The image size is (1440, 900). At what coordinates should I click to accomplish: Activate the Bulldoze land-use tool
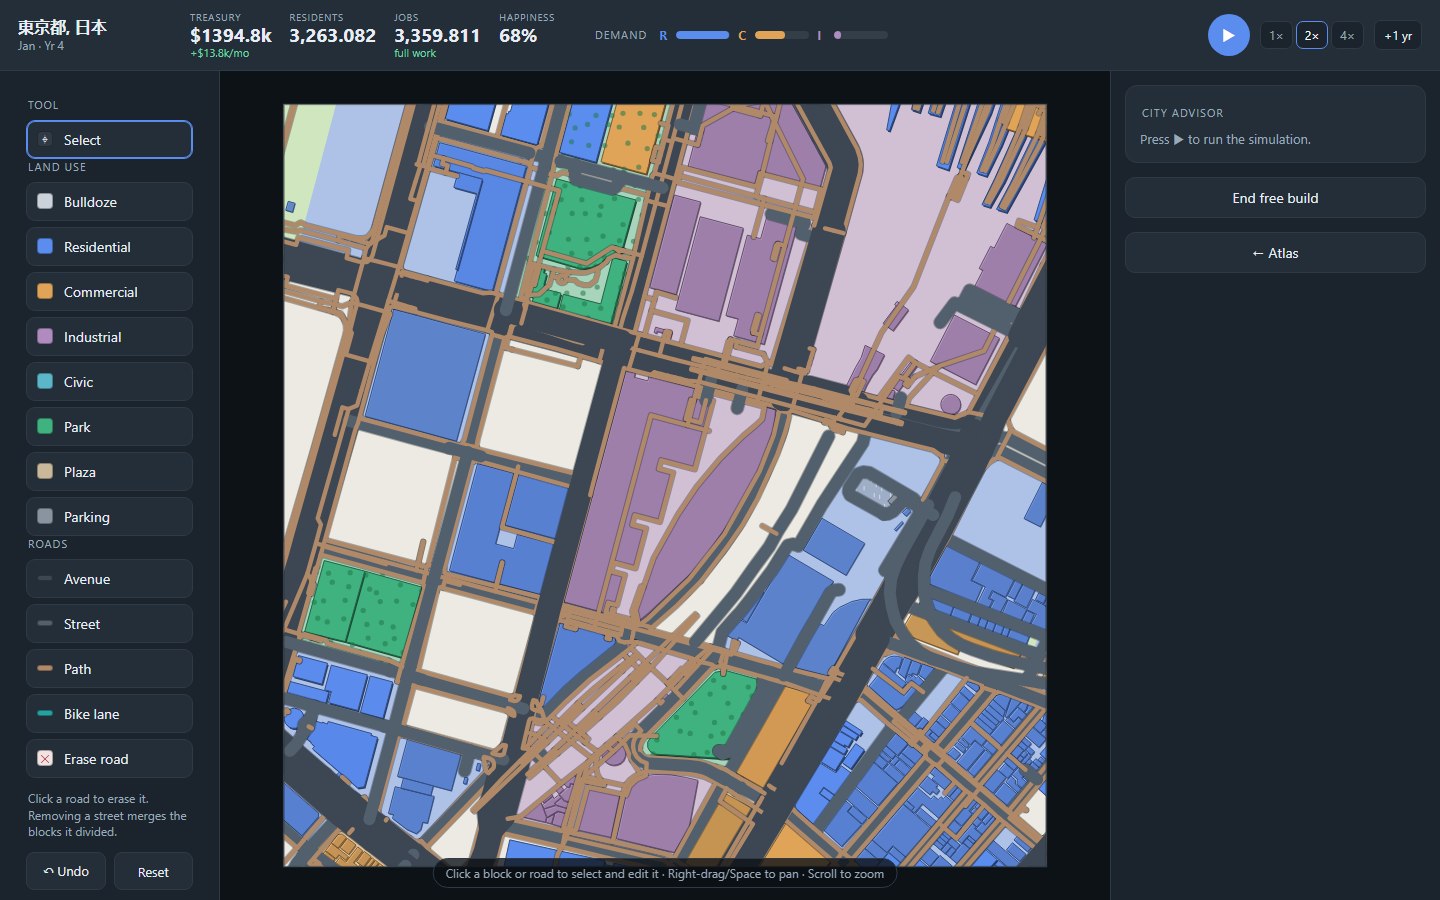pos(109,202)
